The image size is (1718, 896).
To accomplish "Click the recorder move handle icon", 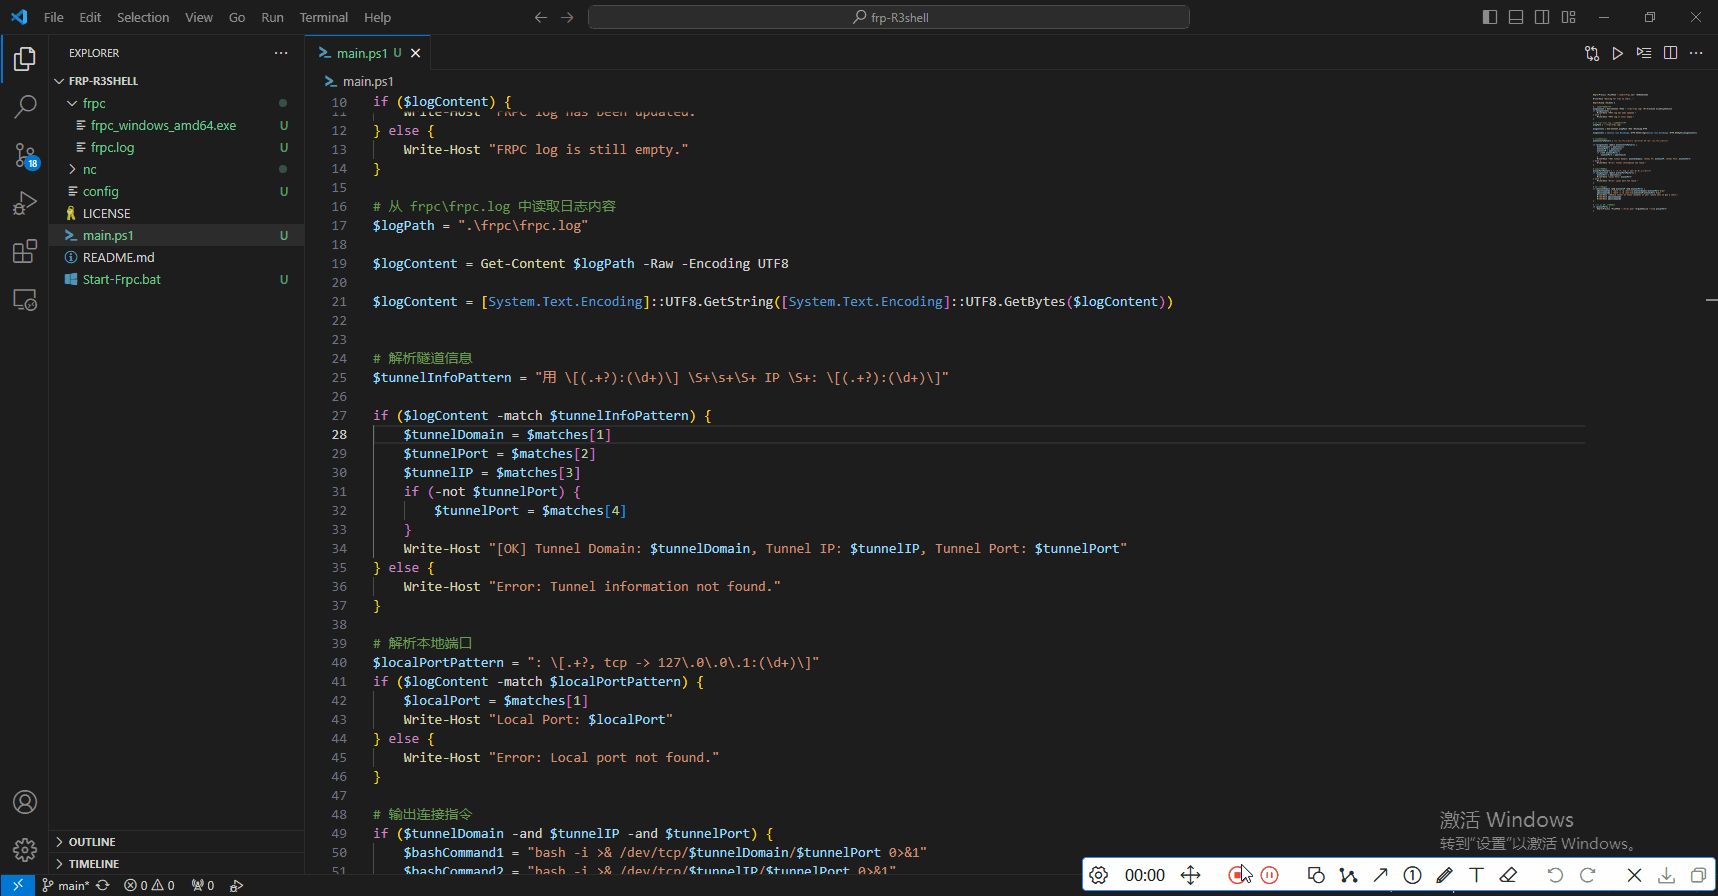I will click(1190, 875).
